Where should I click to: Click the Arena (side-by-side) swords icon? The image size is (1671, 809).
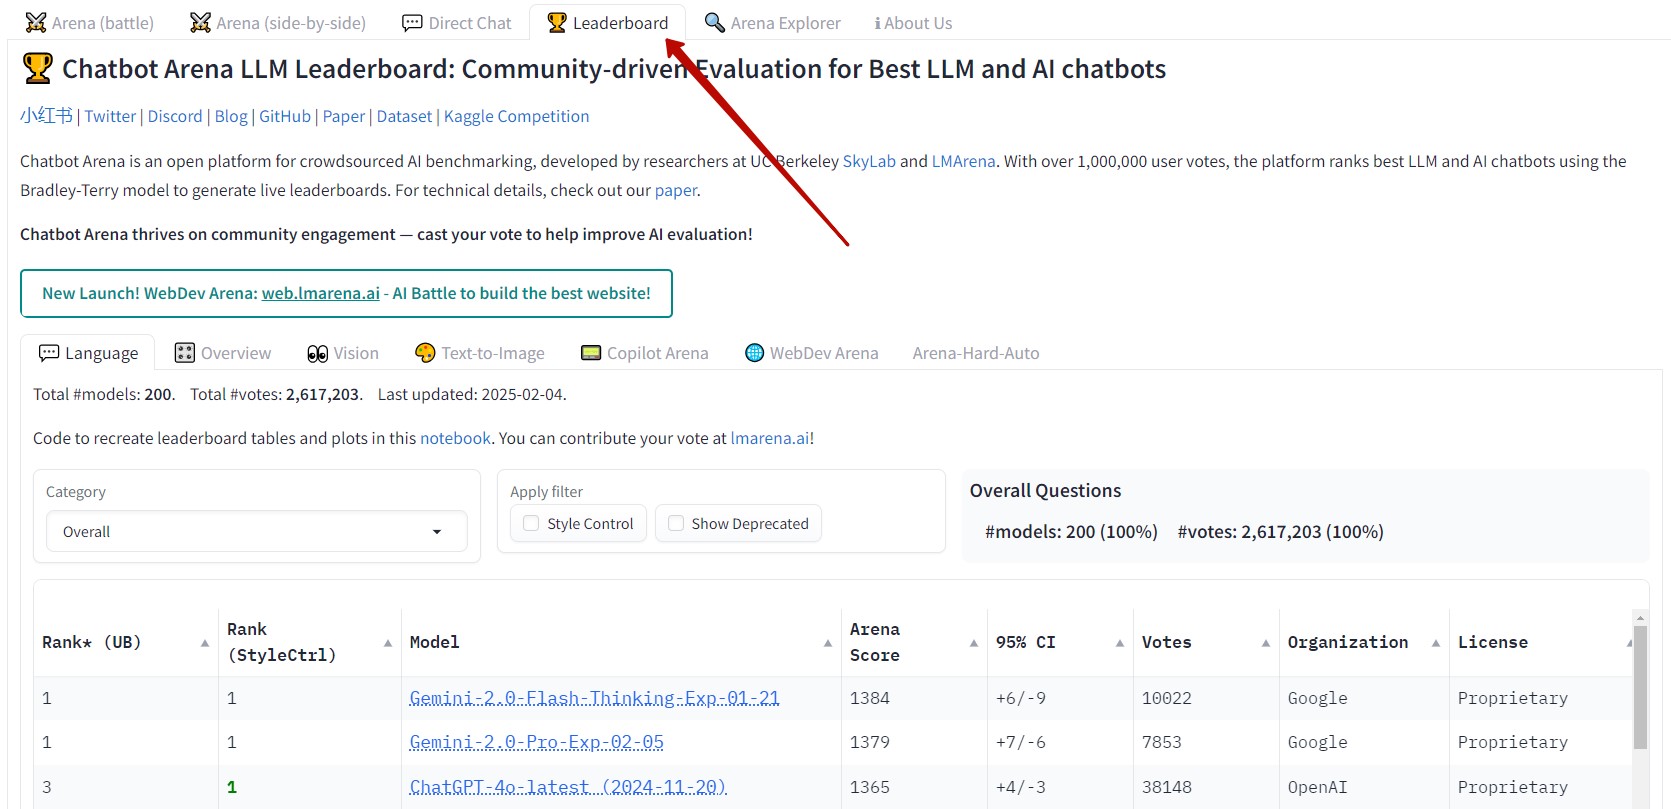(x=200, y=23)
